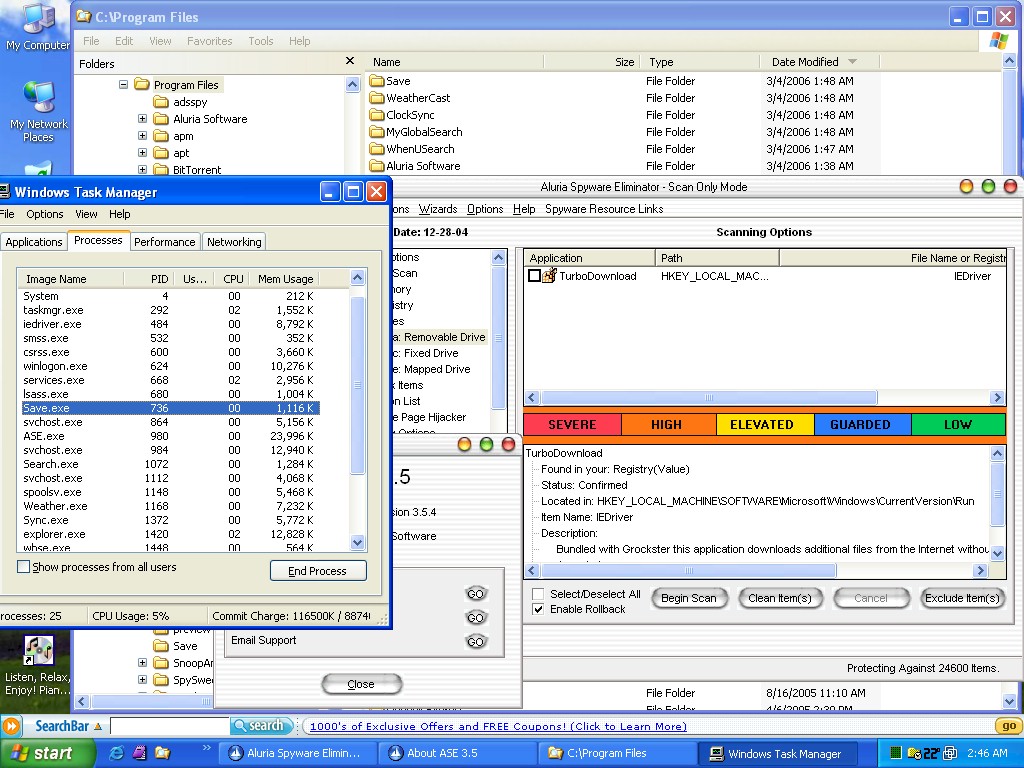
Task: Open My Network Places desktop icon
Action: pyautogui.click(x=38, y=111)
